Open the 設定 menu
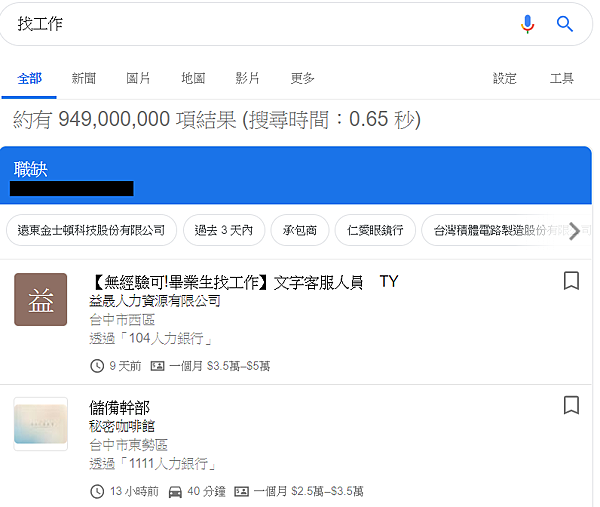Screen dimensions: 600x507 (x=504, y=78)
